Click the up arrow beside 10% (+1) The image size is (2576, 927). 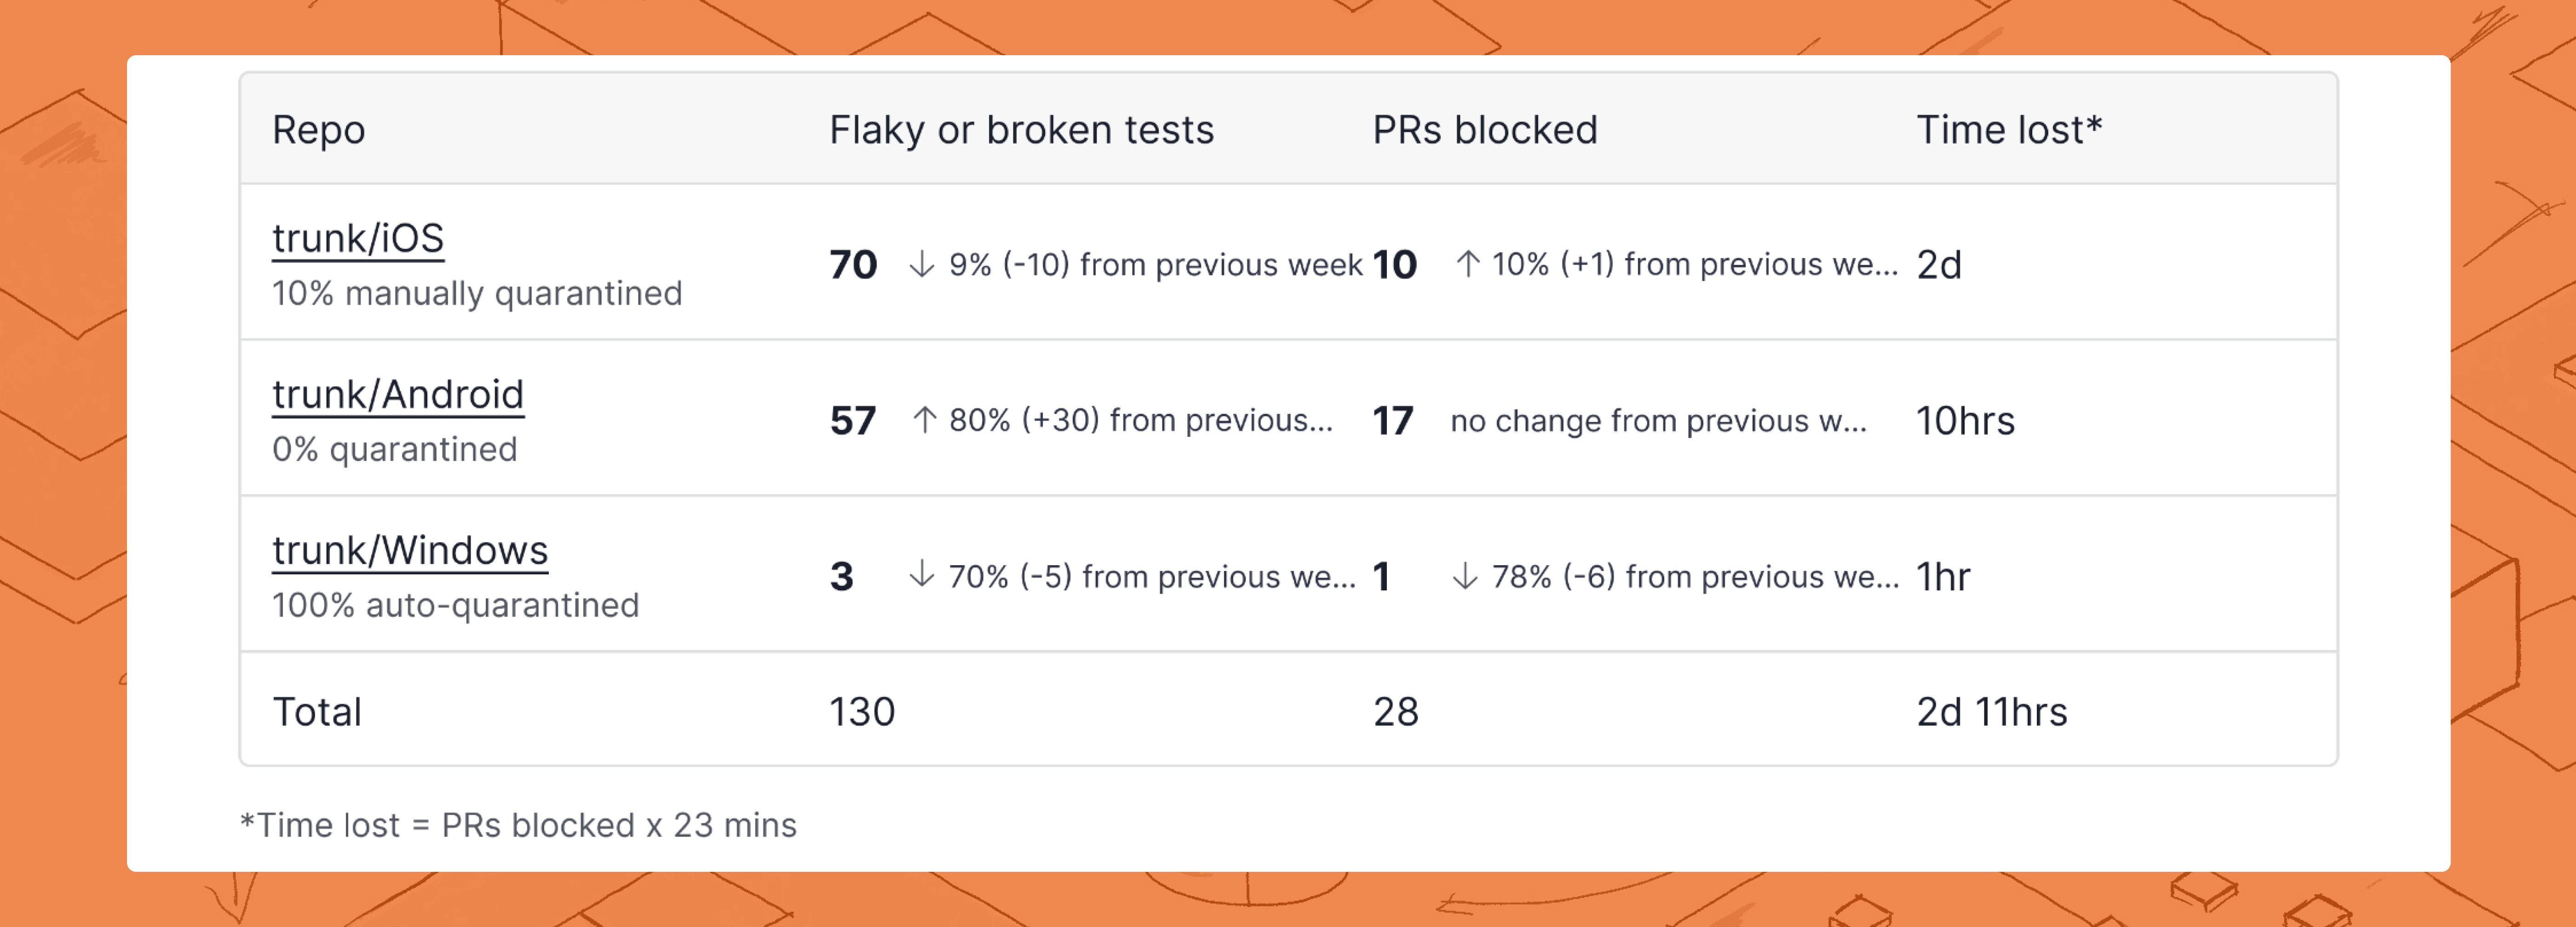pyautogui.click(x=1467, y=264)
